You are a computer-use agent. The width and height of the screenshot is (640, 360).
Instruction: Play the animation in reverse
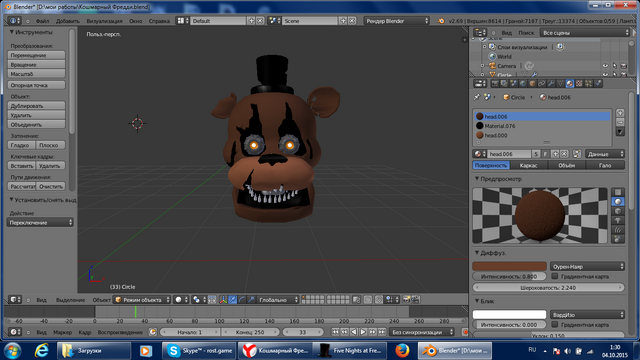[354, 332]
